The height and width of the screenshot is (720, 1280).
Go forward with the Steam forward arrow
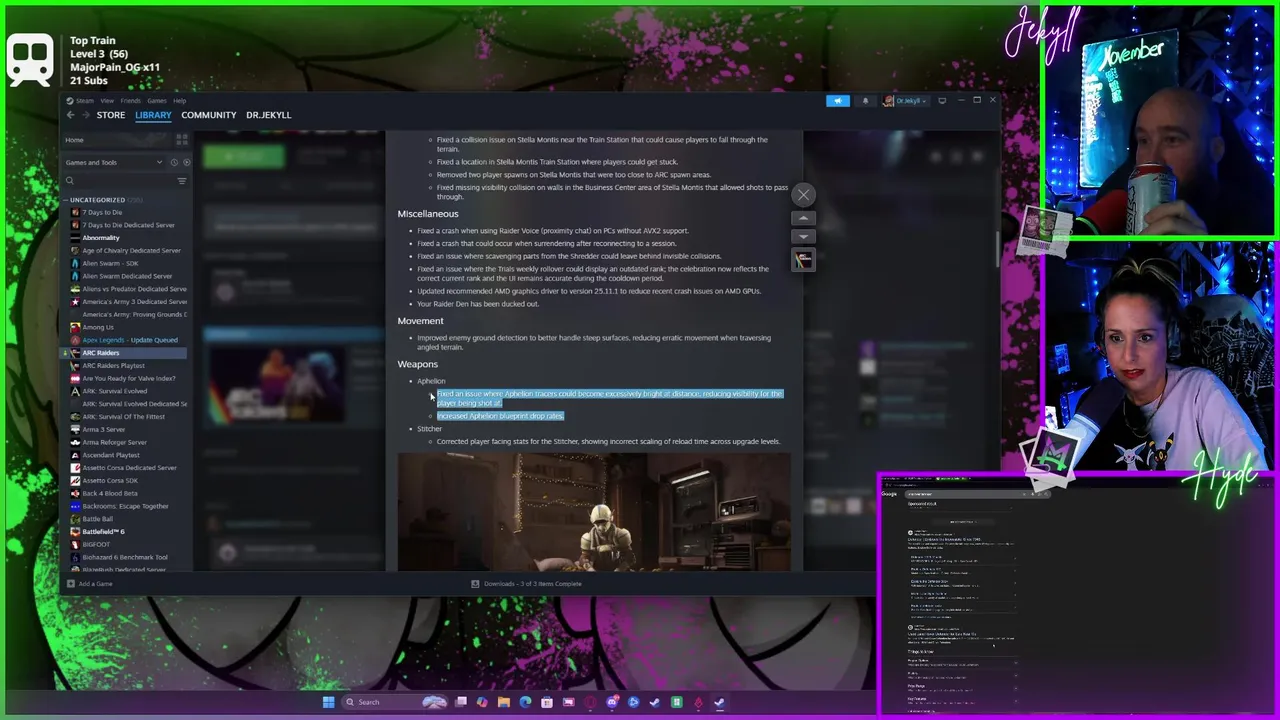pyautogui.click(x=84, y=115)
